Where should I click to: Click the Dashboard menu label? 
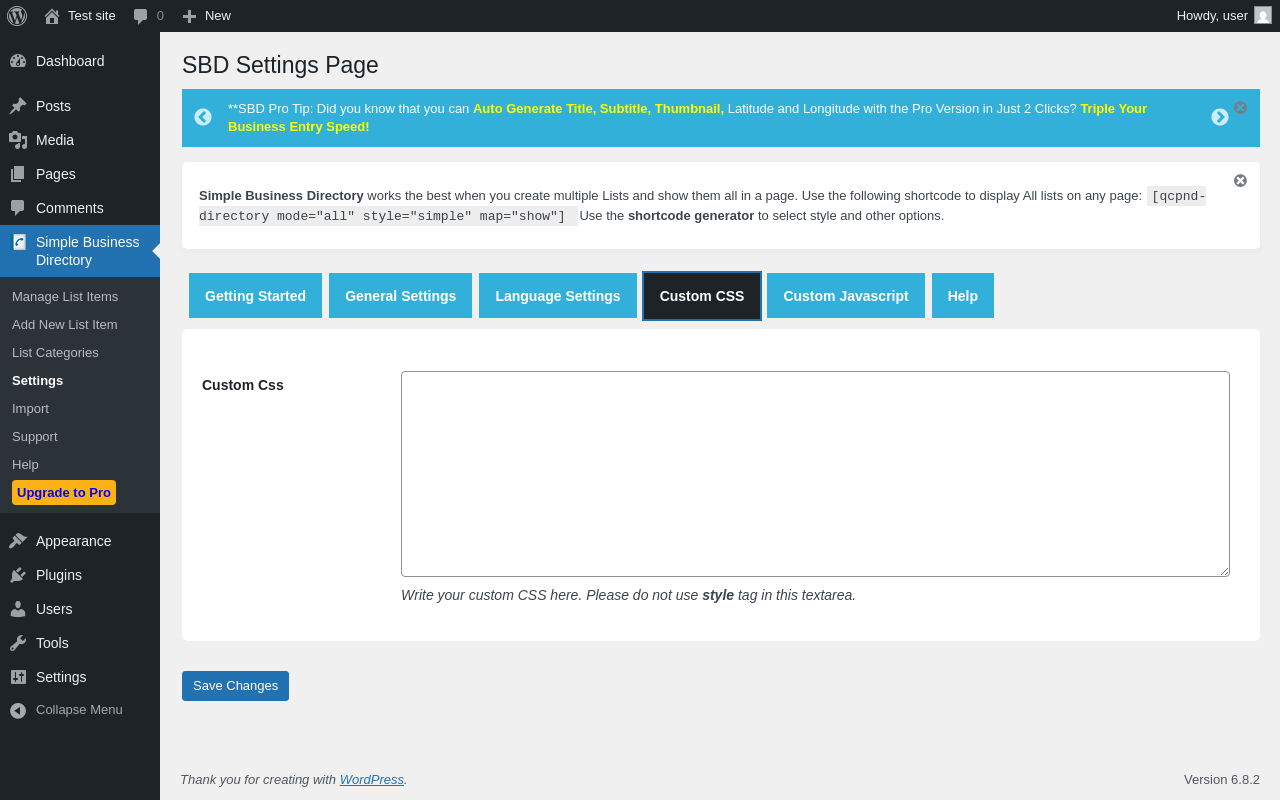pos(70,61)
